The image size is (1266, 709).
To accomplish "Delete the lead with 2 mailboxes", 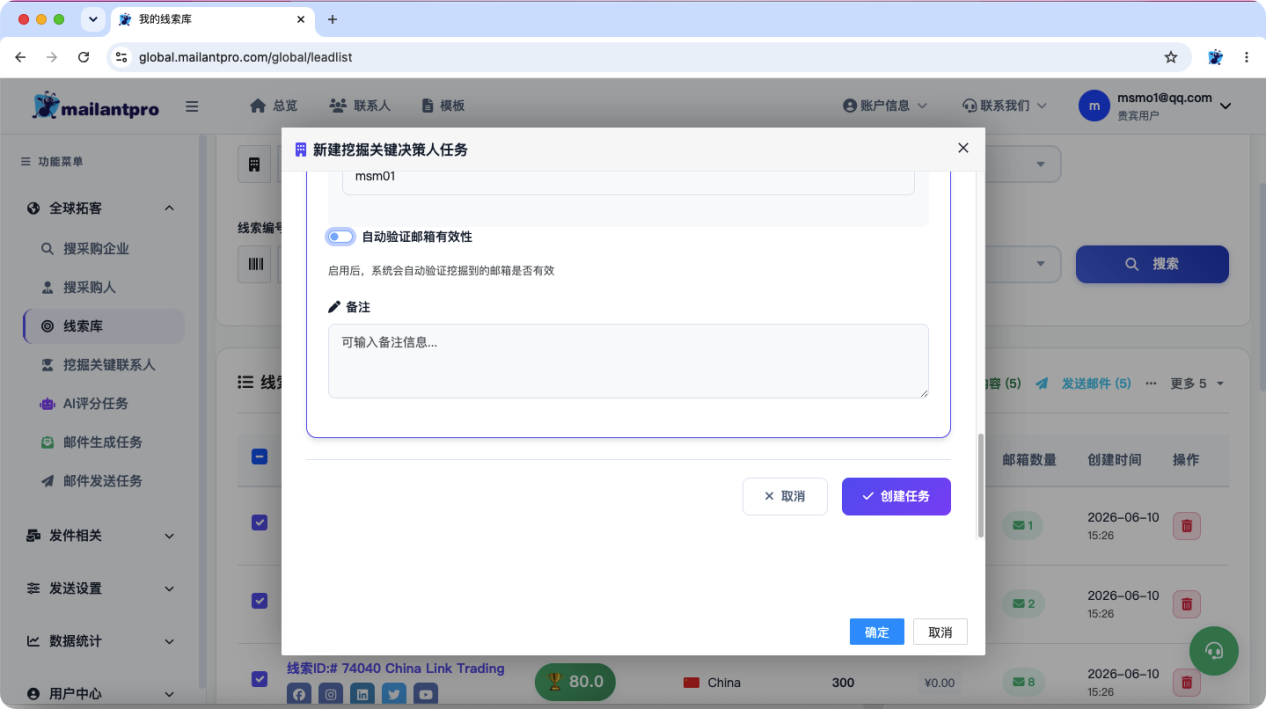I will click(x=1186, y=603).
